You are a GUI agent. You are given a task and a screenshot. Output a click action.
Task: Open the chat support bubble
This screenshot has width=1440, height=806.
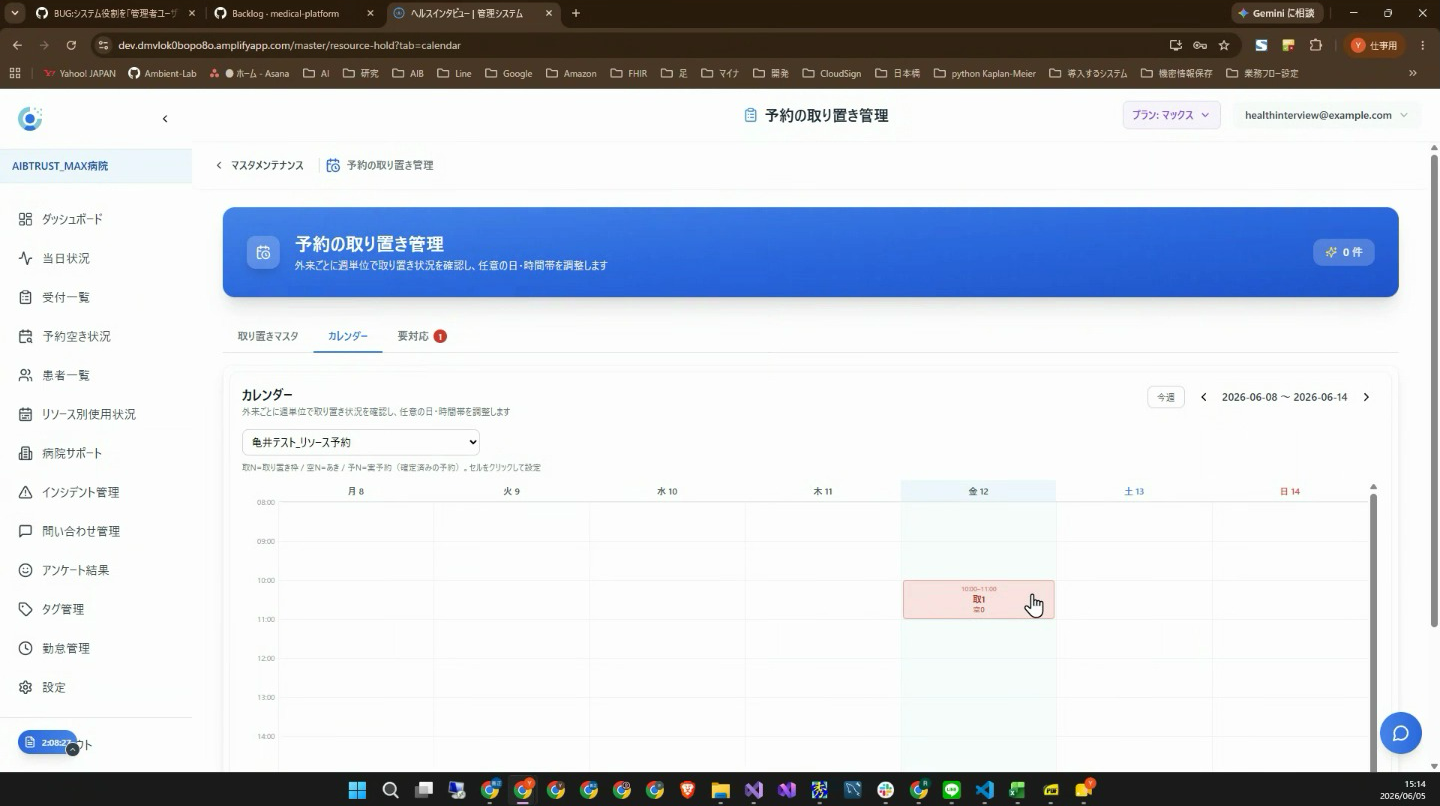(x=1400, y=734)
